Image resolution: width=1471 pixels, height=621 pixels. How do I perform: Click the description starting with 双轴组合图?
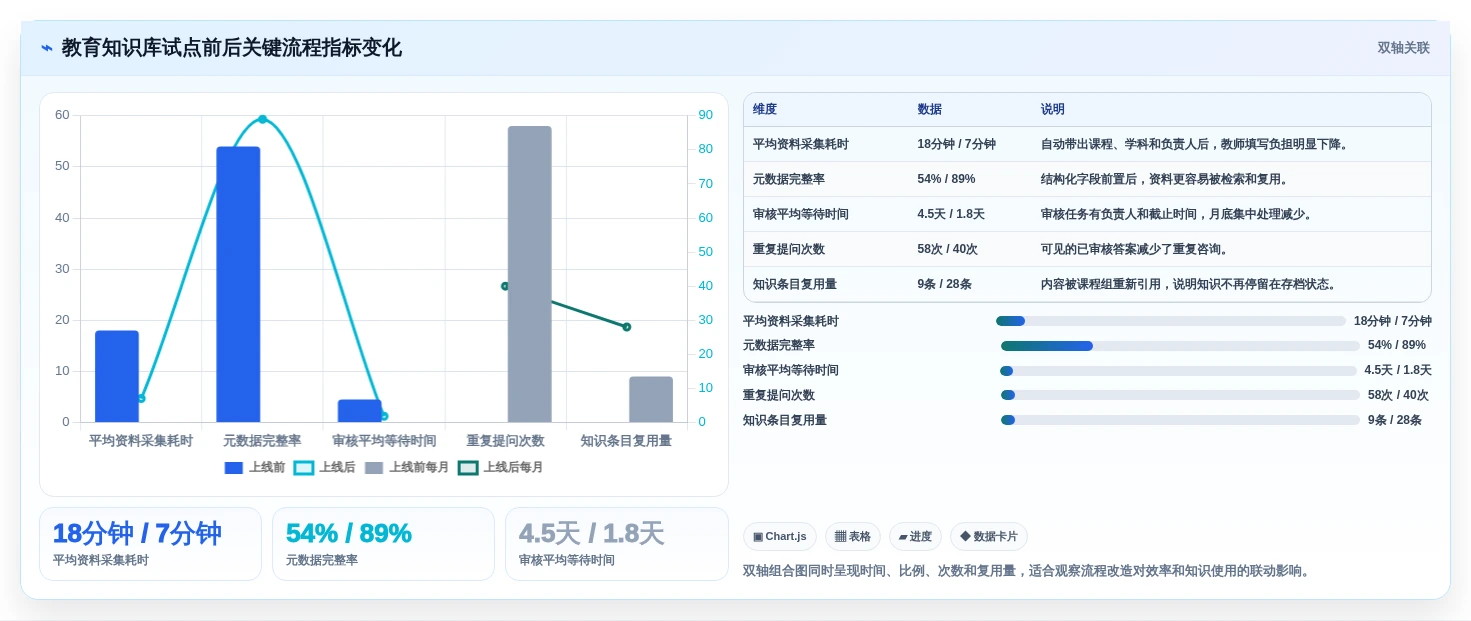coord(1027,571)
